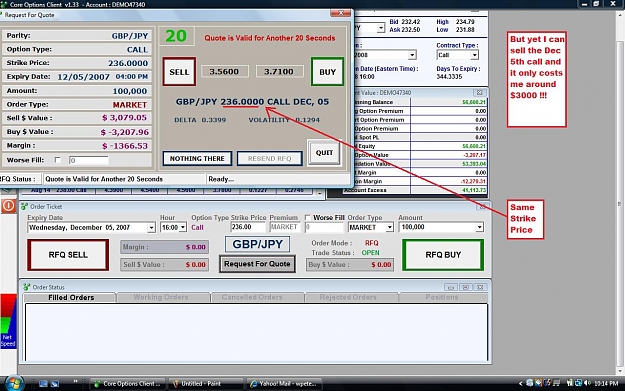This screenshot has height=391, width=625.
Task: Click the Buy $ Value $ -3,207.96
Action: click(124, 132)
